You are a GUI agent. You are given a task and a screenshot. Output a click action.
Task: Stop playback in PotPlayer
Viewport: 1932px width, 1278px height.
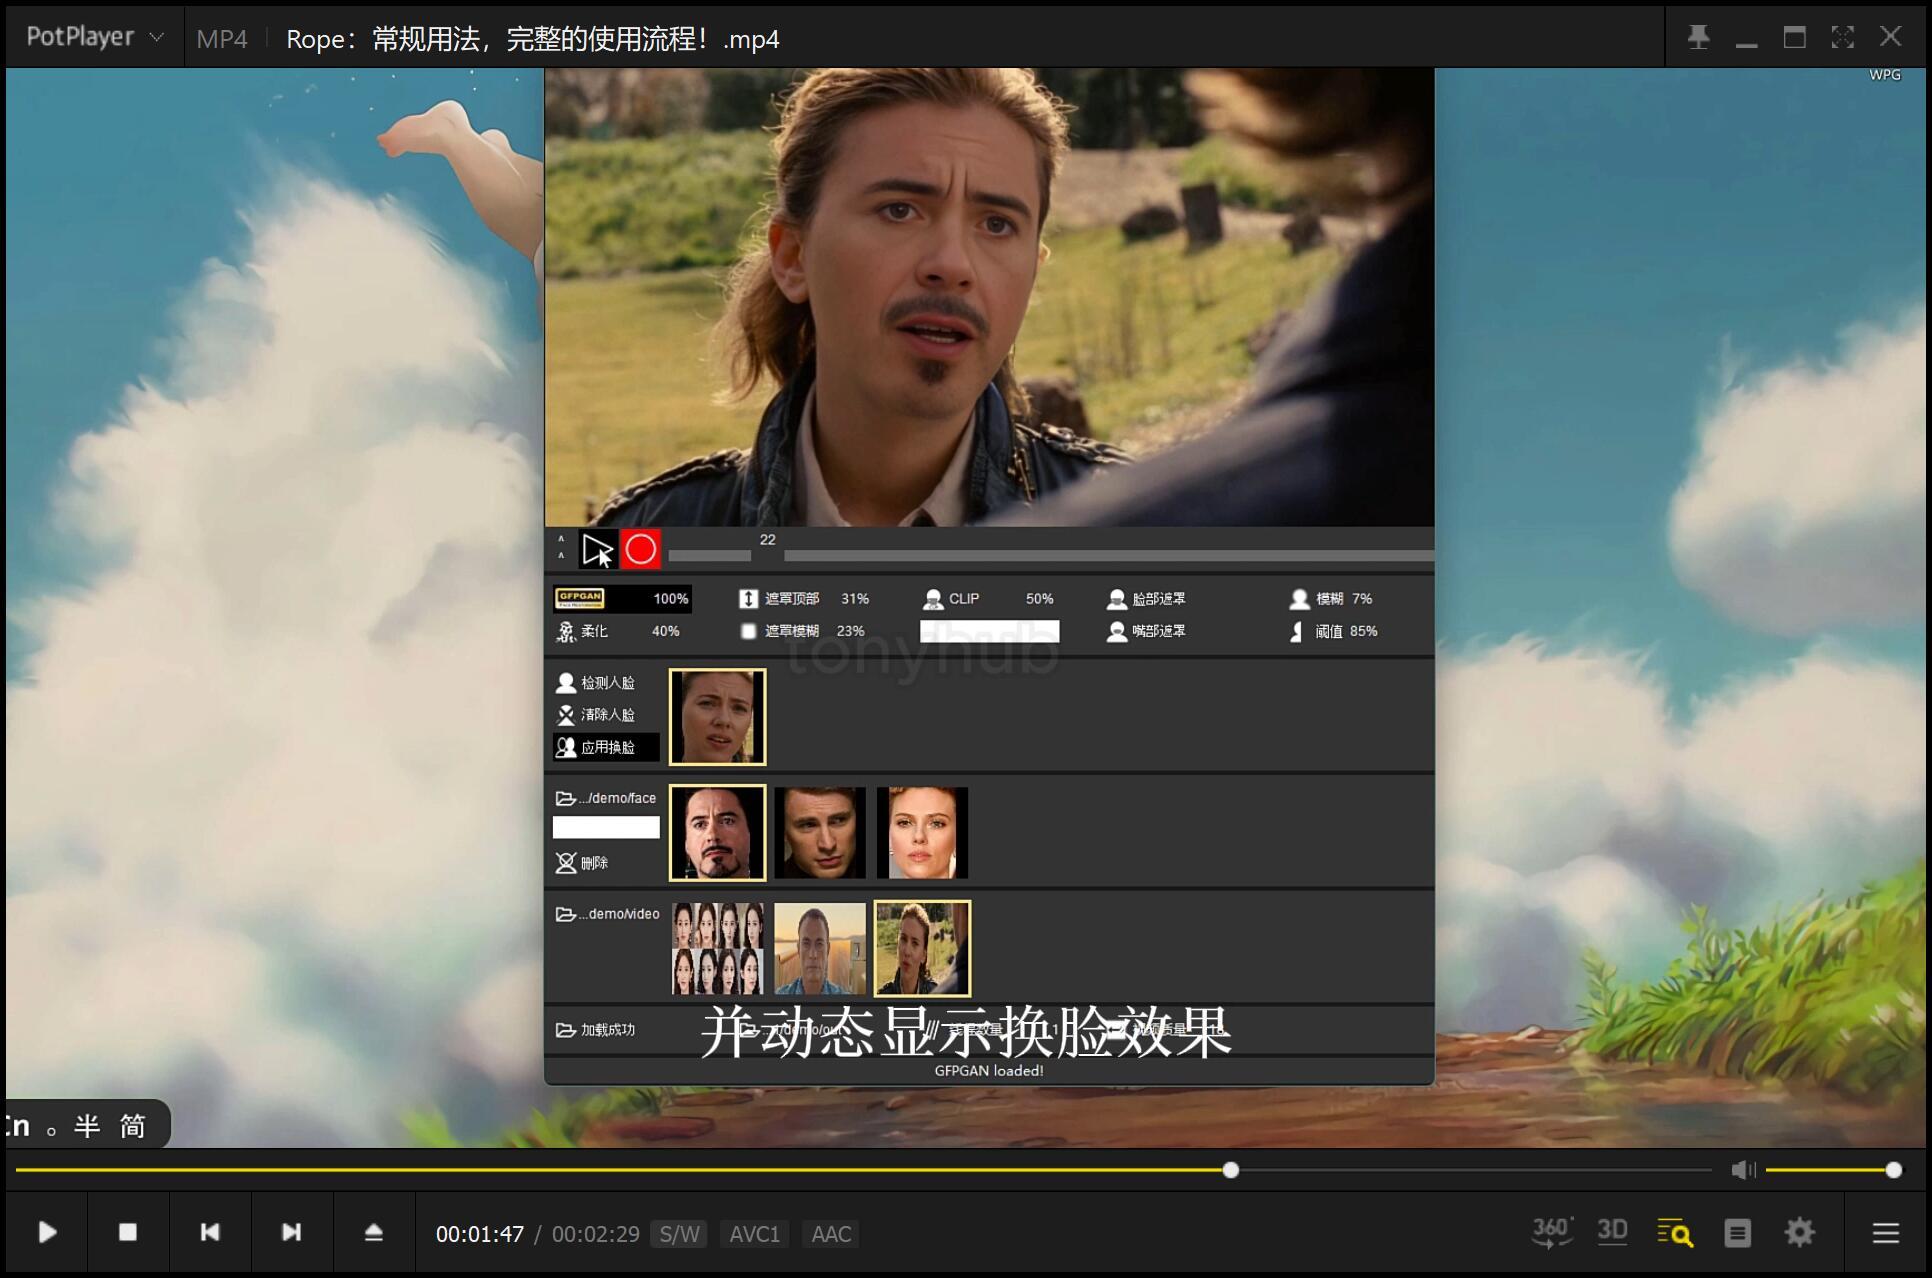(x=128, y=1232)
